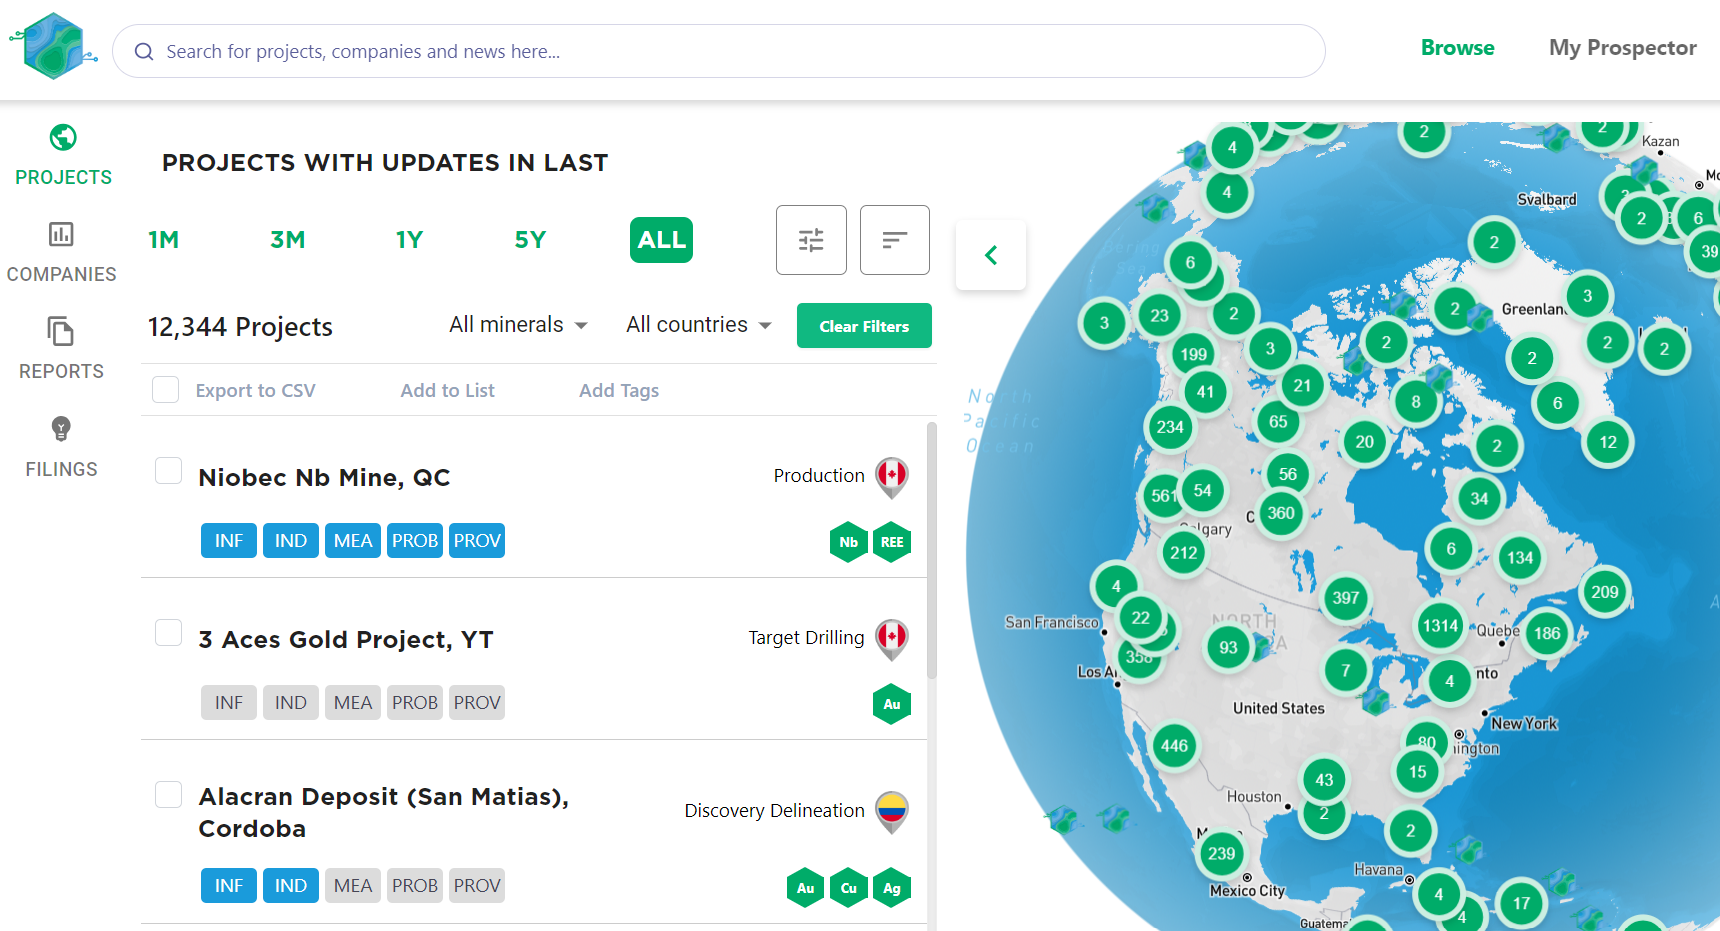This screenshot has width=1720, height=931.
Task: Open map cluster marker 209
Action: click(1605, 592)
